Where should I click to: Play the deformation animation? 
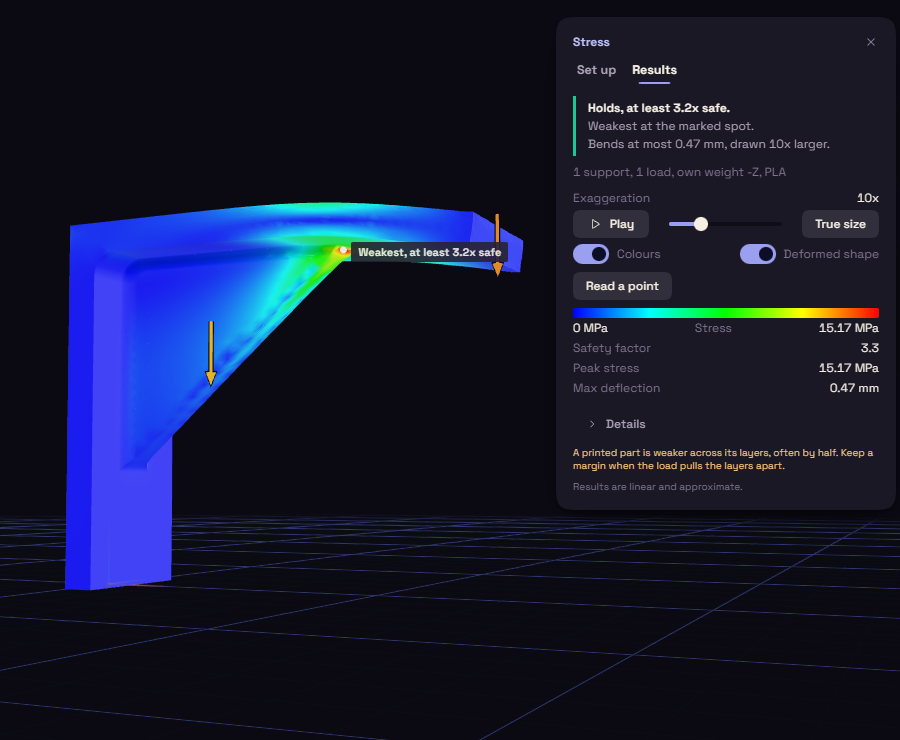tap(611, 224)
